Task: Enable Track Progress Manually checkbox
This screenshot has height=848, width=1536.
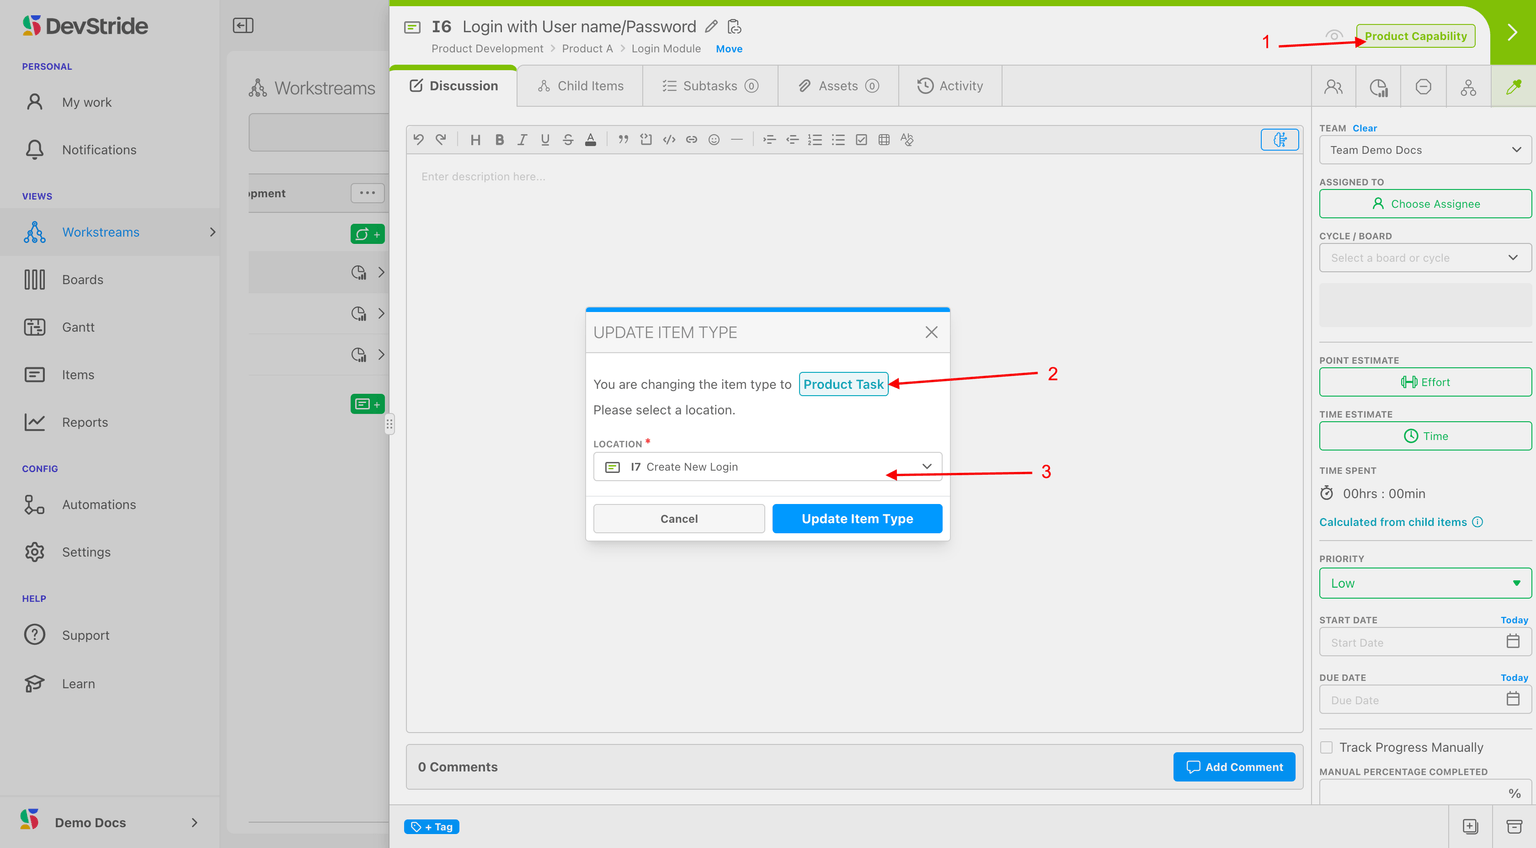Action: pos(1326,747)
